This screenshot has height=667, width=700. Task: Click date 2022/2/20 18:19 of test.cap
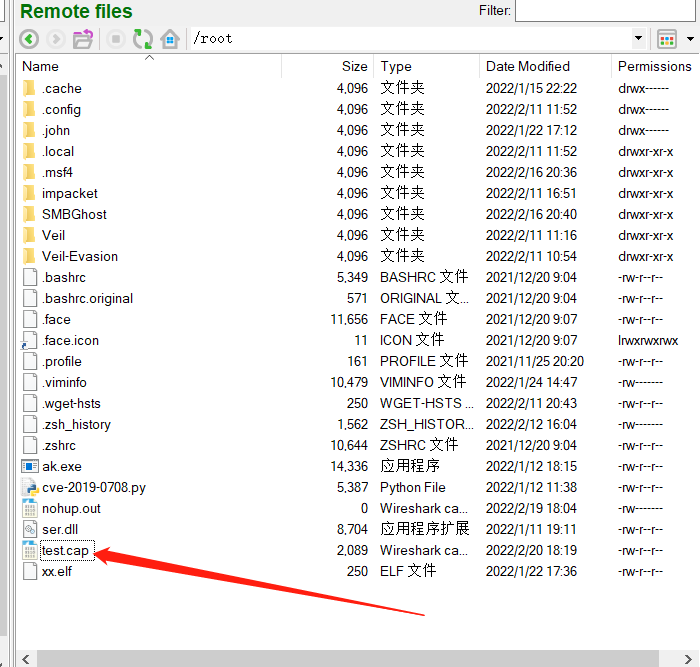pos(531,550)
